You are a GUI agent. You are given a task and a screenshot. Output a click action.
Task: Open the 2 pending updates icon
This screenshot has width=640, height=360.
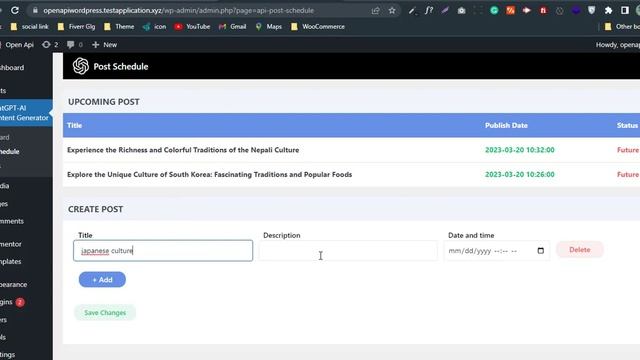(x=50, y=45)
